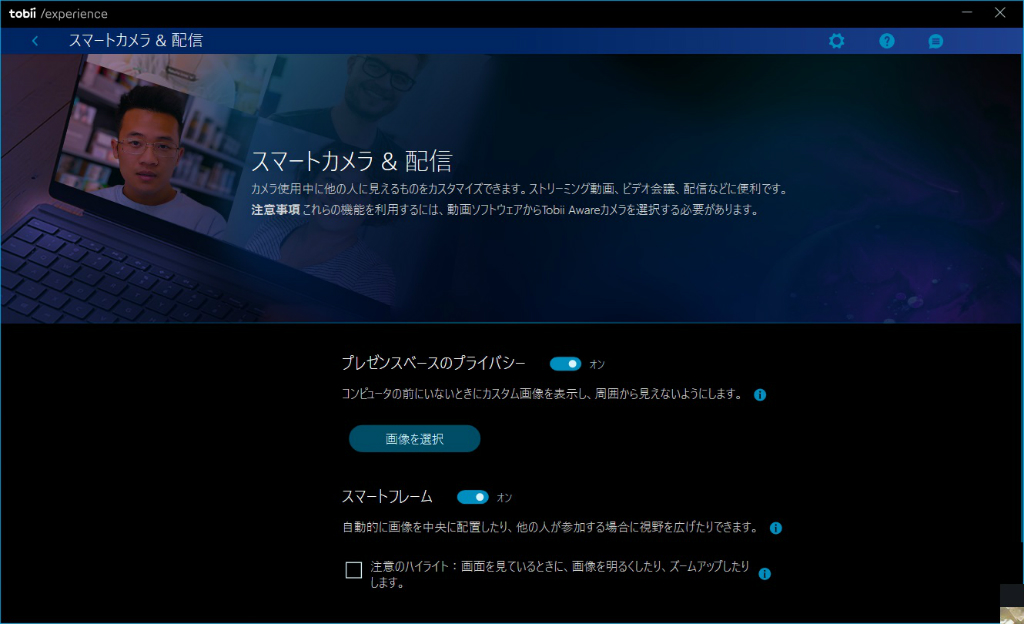This screenshot has height=624, width=1024.
Task: Check the 注意のハイライト checkbox
Action: [x=353, y=570]
